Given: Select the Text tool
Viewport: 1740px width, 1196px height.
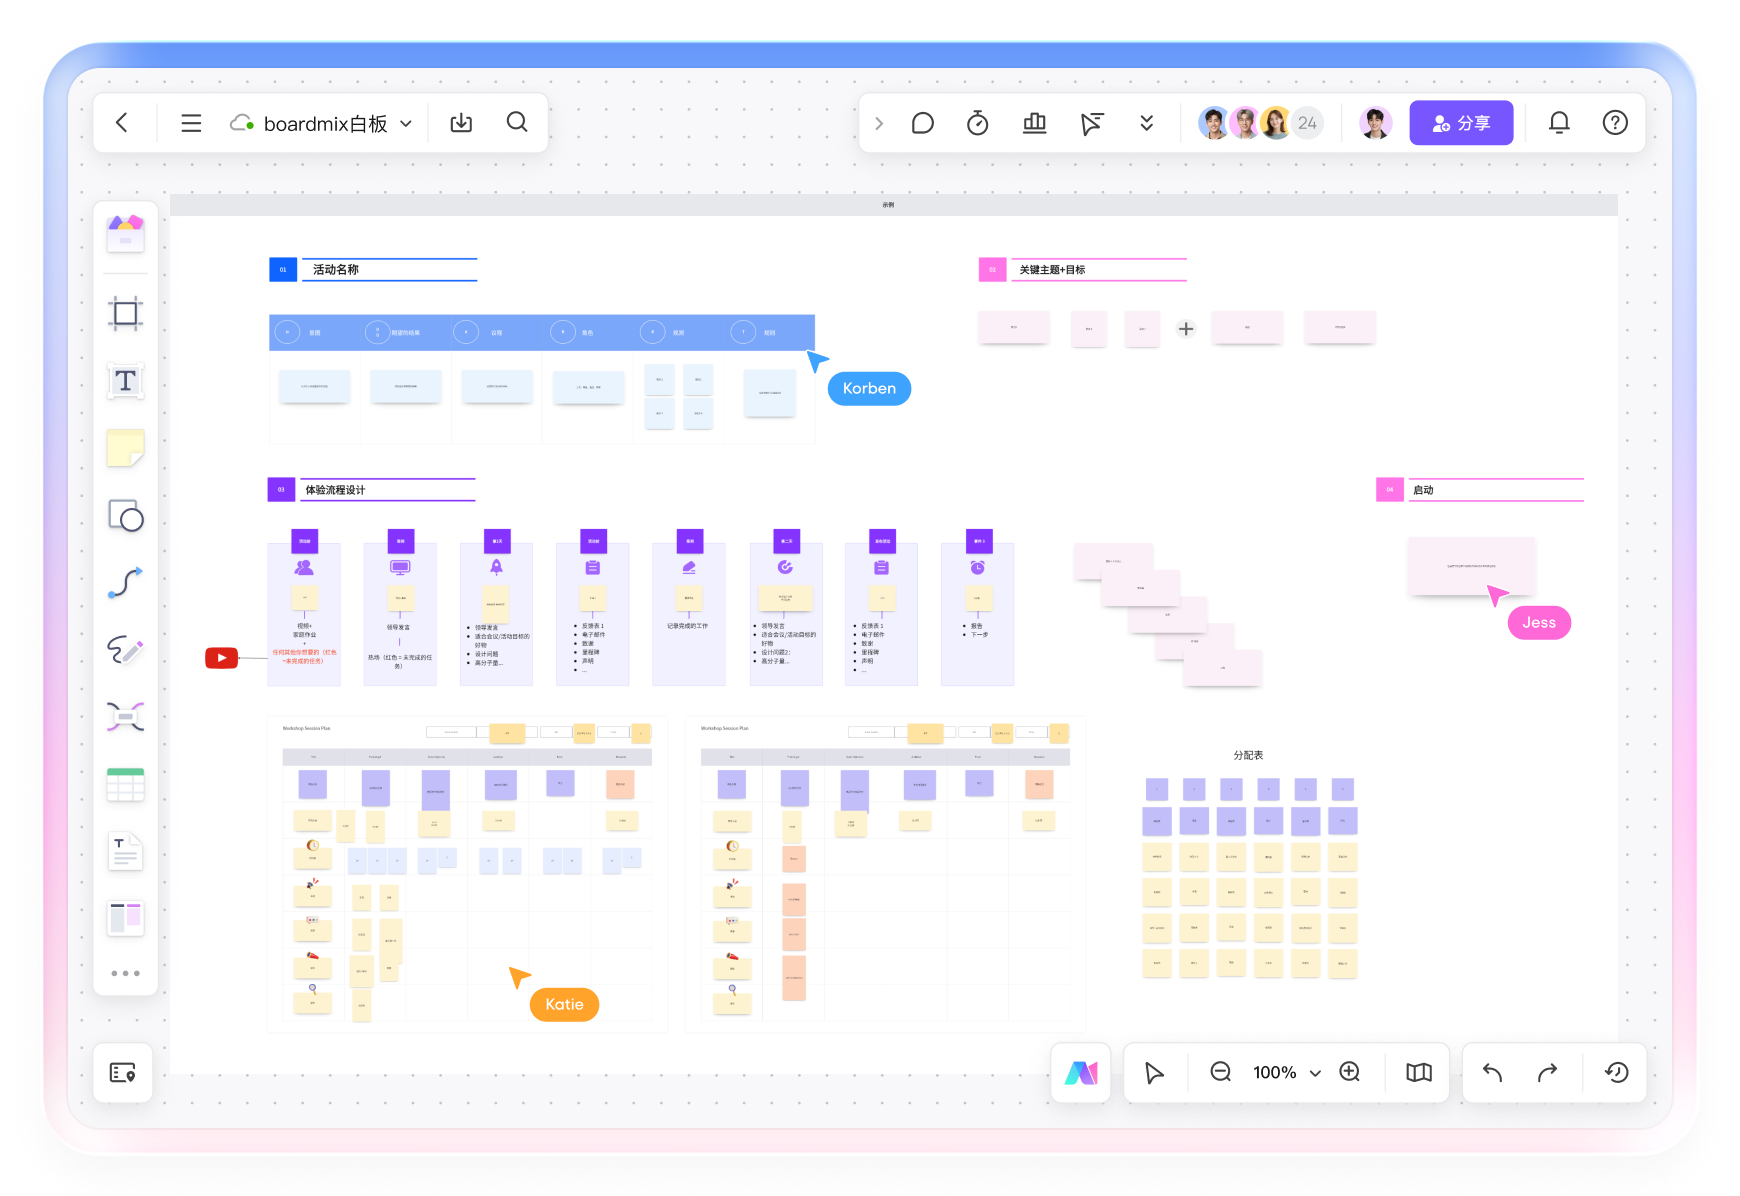Looking at the screenshot, I should (x=125, y=381).
